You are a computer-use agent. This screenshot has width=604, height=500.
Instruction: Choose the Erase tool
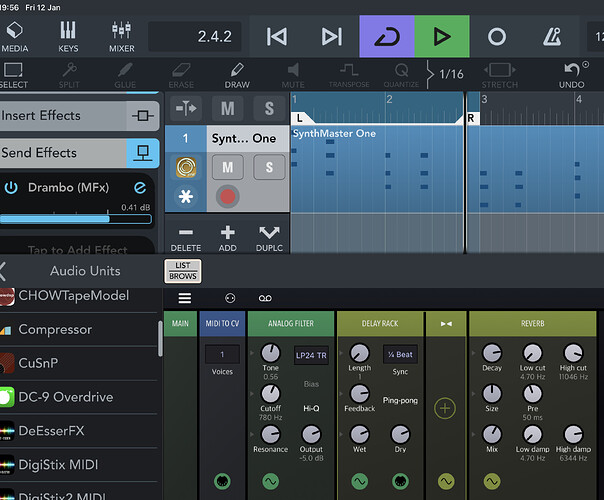(x=181, y=75)
